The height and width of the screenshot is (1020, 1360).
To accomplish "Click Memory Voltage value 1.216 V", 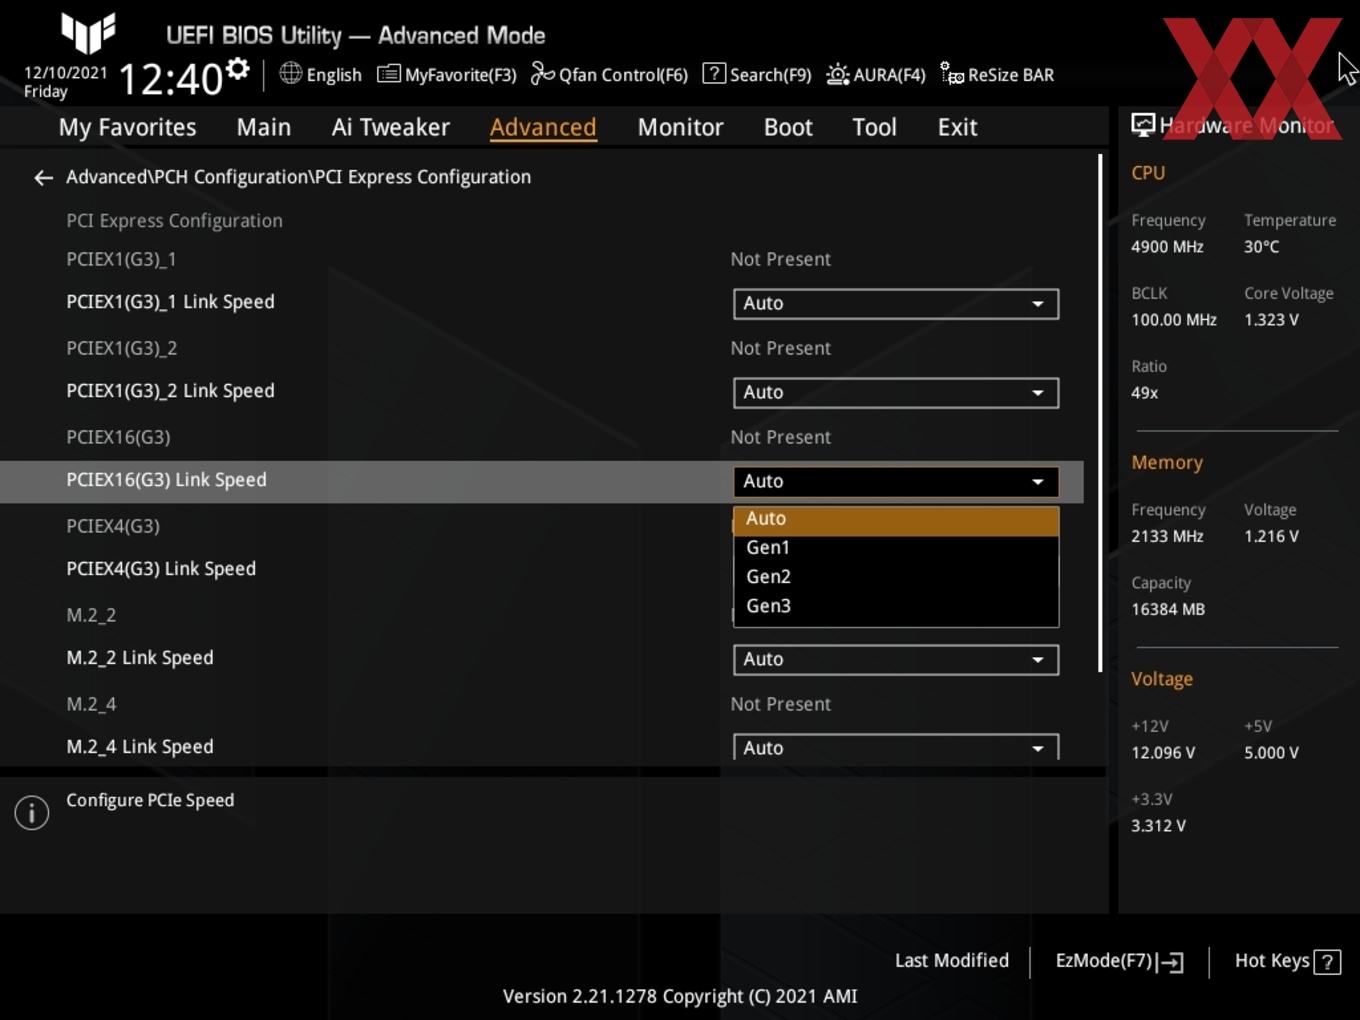I will pos(1271,536).
